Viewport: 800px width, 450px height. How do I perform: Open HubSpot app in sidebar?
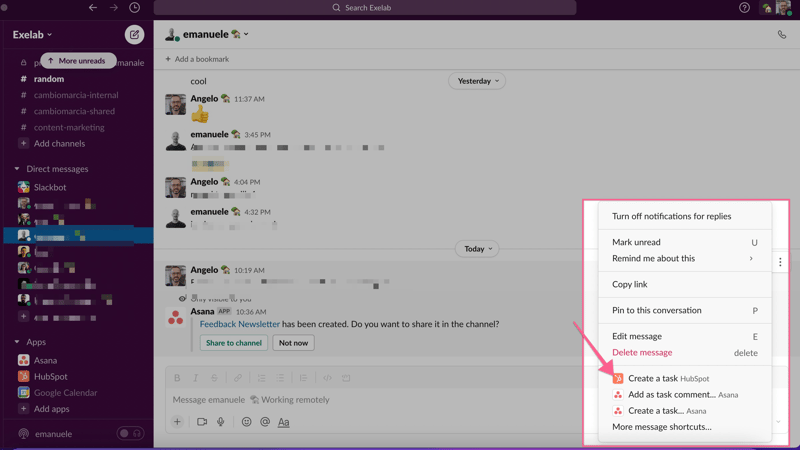[51, 377]
